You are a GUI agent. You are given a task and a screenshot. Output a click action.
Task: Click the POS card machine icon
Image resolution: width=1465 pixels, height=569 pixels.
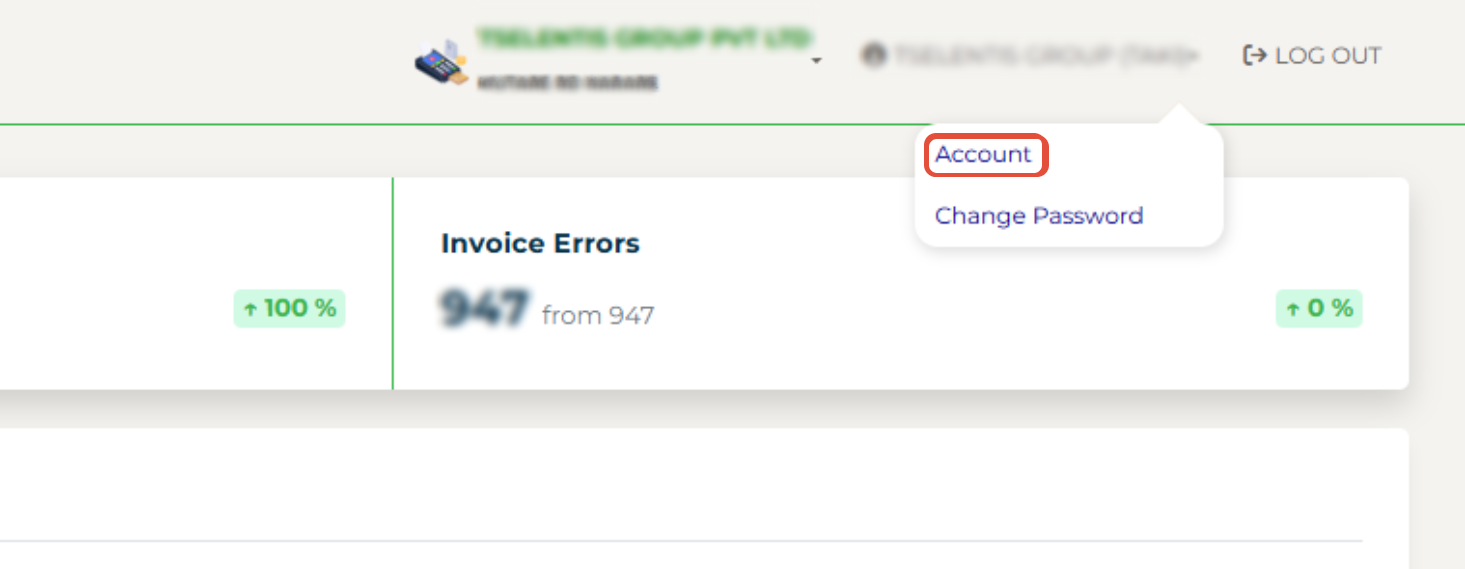click(x=442, y=62)
